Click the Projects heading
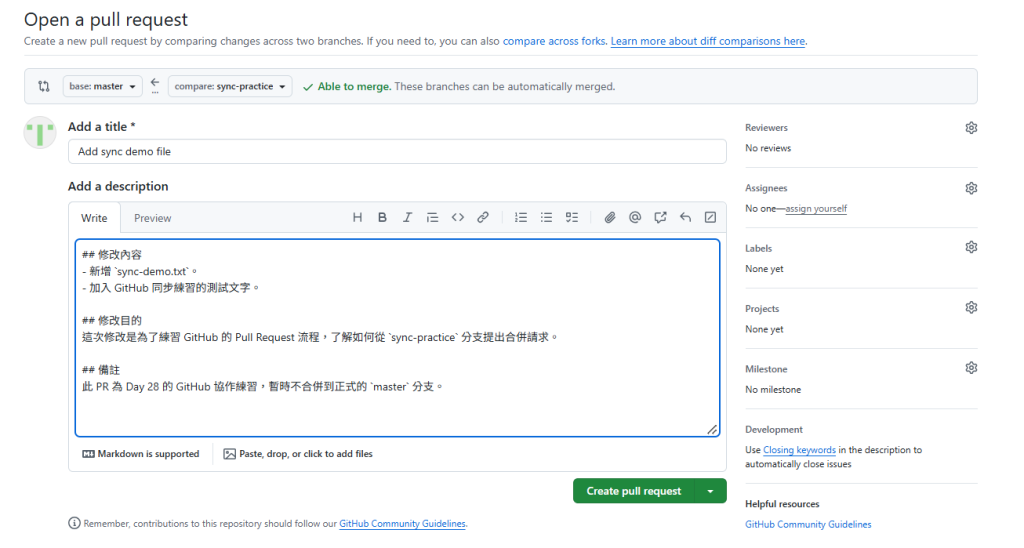 (x=762, y=309)
